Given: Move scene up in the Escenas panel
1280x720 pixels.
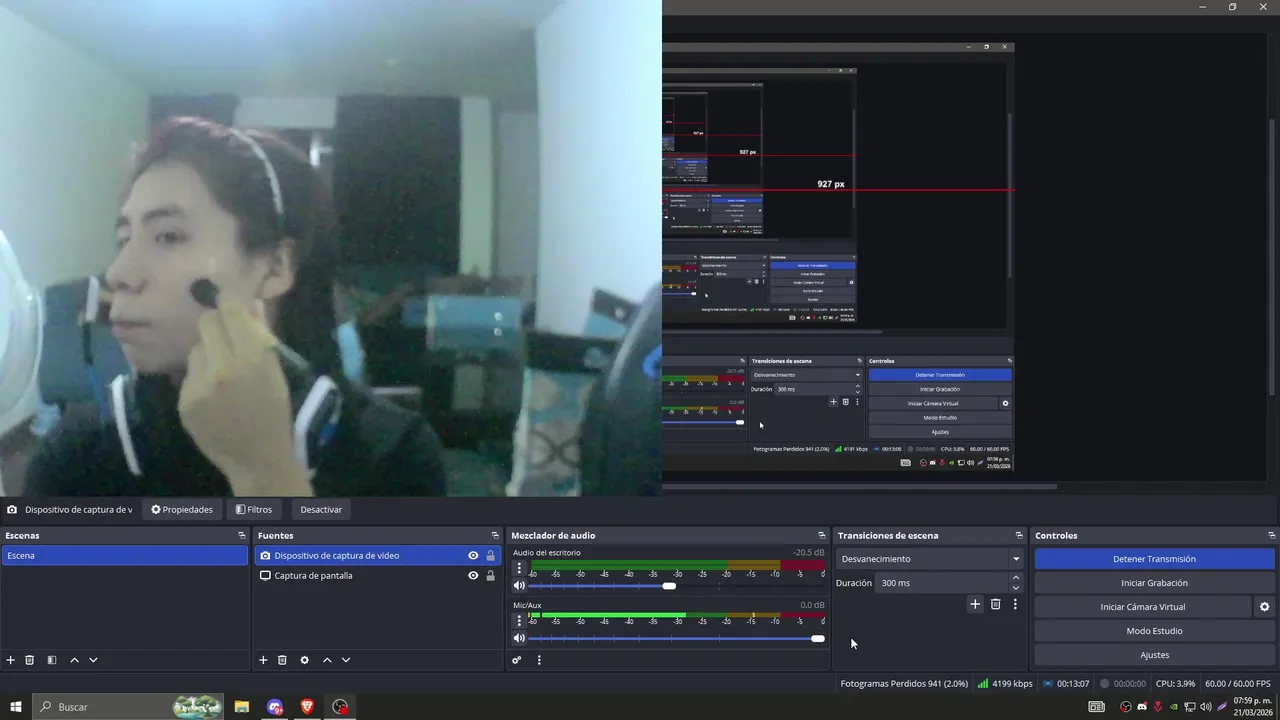Looking at the screenshot, I should click(x=74, y=660).
